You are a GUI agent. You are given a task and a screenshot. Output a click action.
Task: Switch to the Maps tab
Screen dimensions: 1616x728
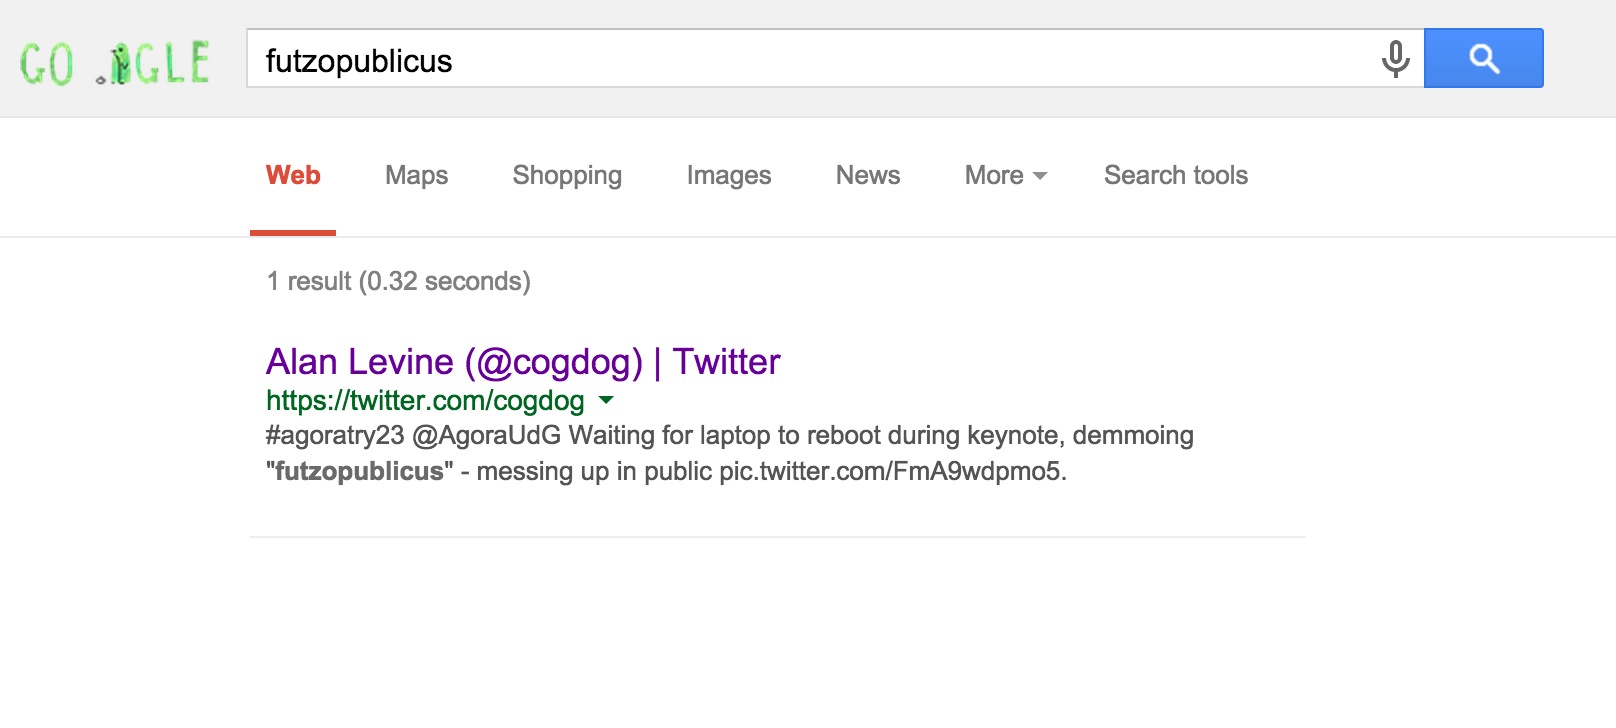pos(416,176)
